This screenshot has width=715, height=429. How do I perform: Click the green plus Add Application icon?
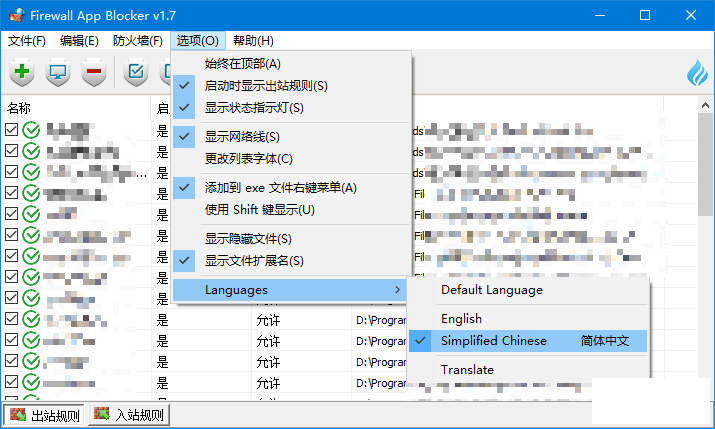pos(22,72)
